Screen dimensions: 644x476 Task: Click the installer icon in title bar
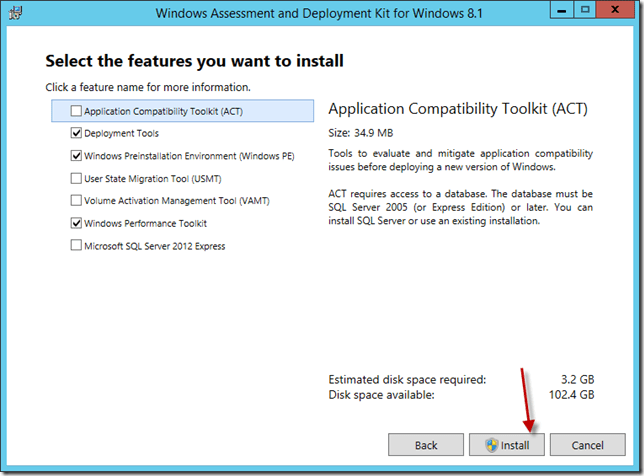pyautogui.click(x=15, y=14)
